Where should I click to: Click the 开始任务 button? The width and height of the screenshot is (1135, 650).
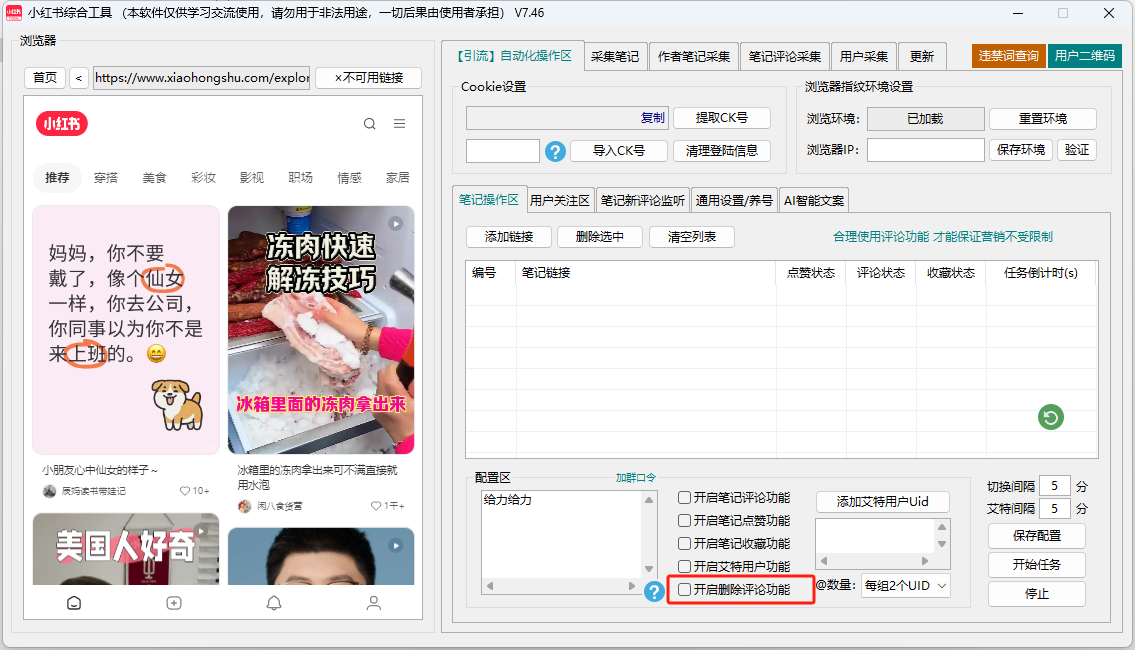coord(1037,565)
